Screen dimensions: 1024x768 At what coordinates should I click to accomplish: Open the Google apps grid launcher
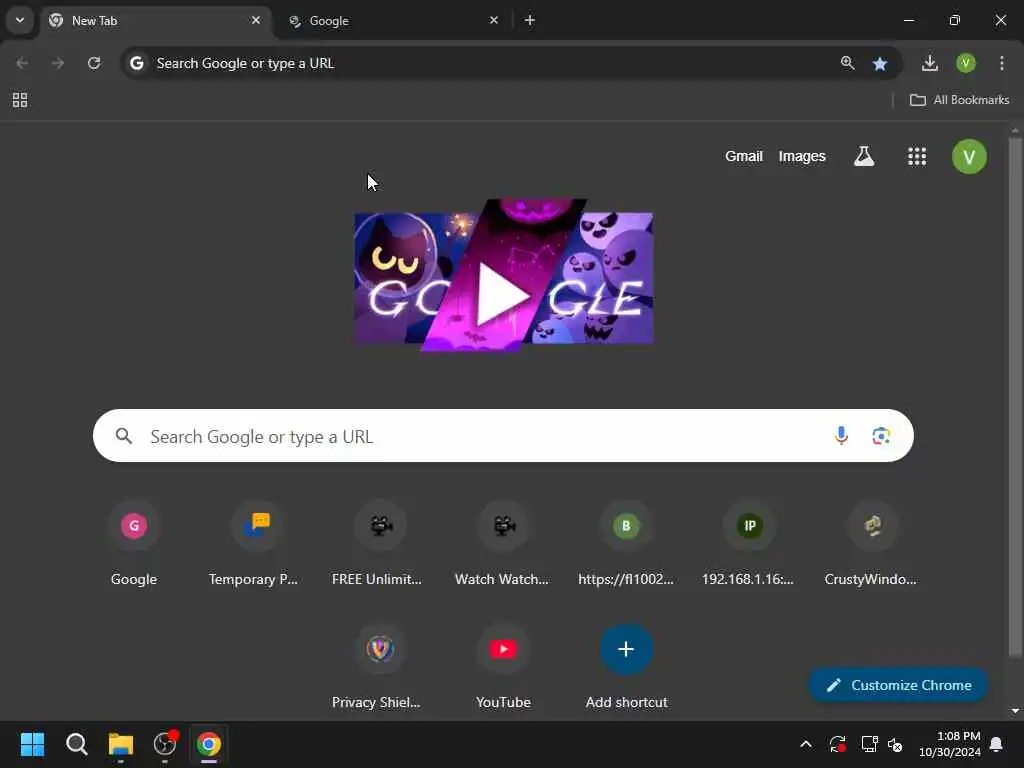tap(917, 156)
